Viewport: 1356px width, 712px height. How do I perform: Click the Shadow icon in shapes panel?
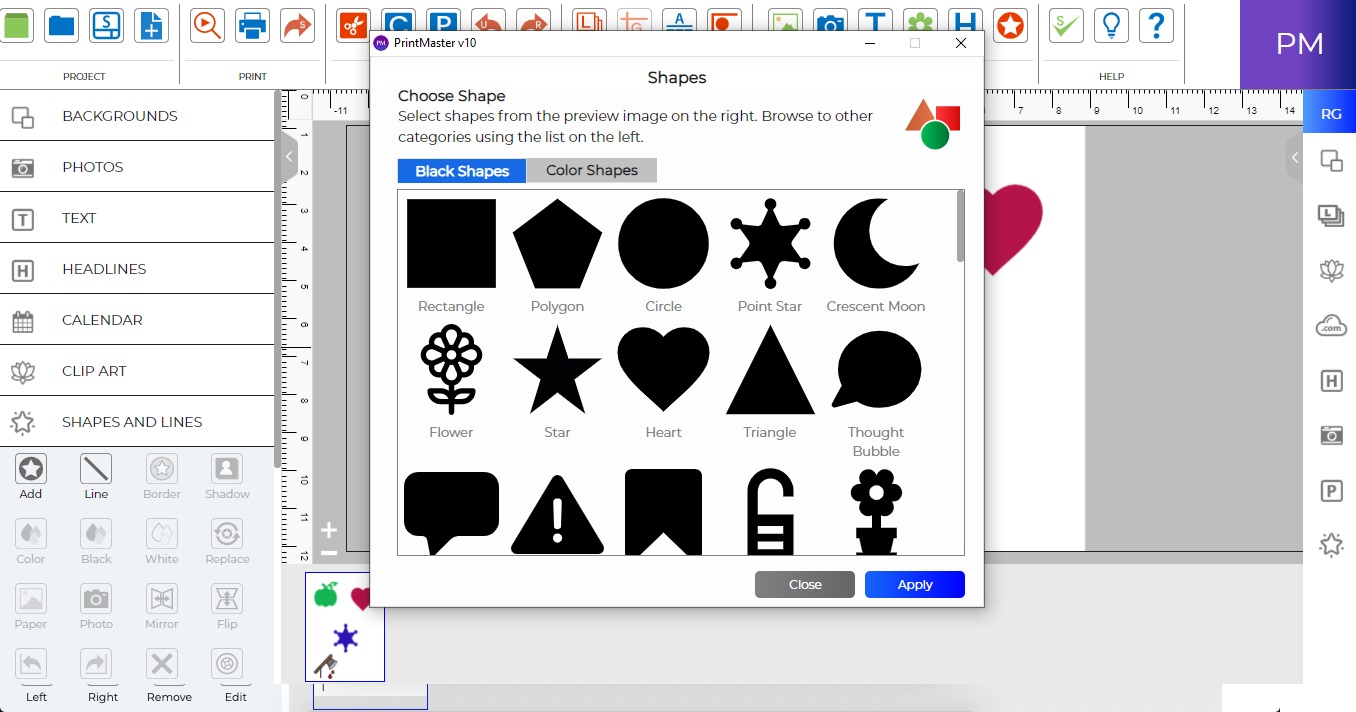(x=227, y=469)
